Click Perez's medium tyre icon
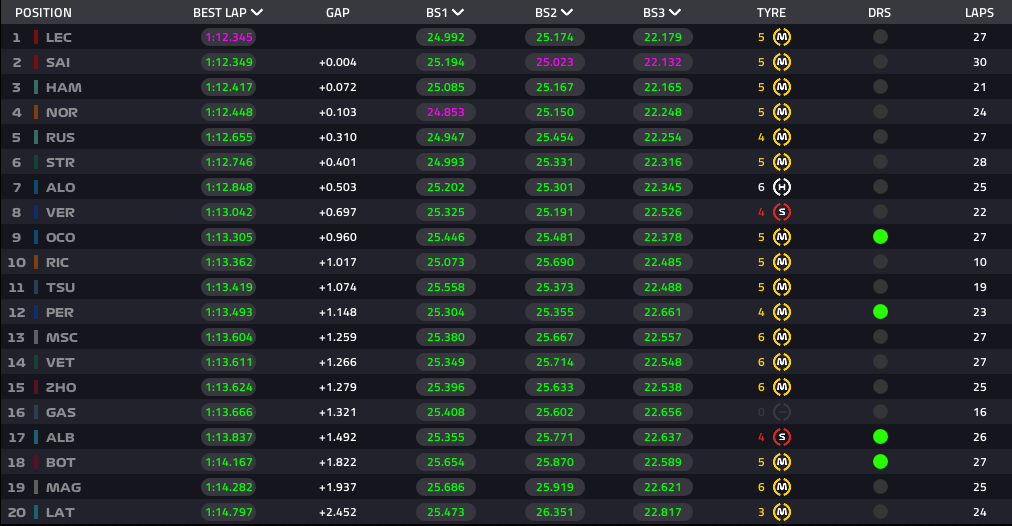Image resolution: width=1012 pixels, height=526 pixels. (782, 312)
